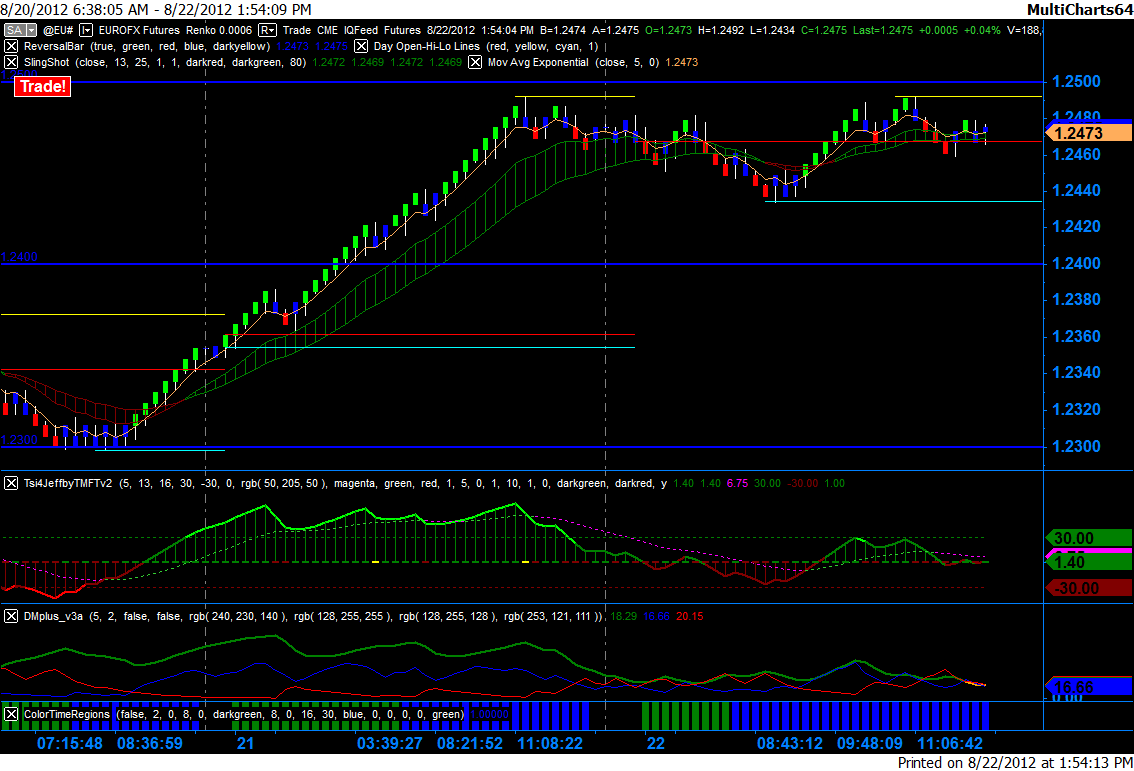Screen dimensions: 1134x771
Task: Click the ColorTimeRegions parameters text
Action: click(x=290, y=715)
